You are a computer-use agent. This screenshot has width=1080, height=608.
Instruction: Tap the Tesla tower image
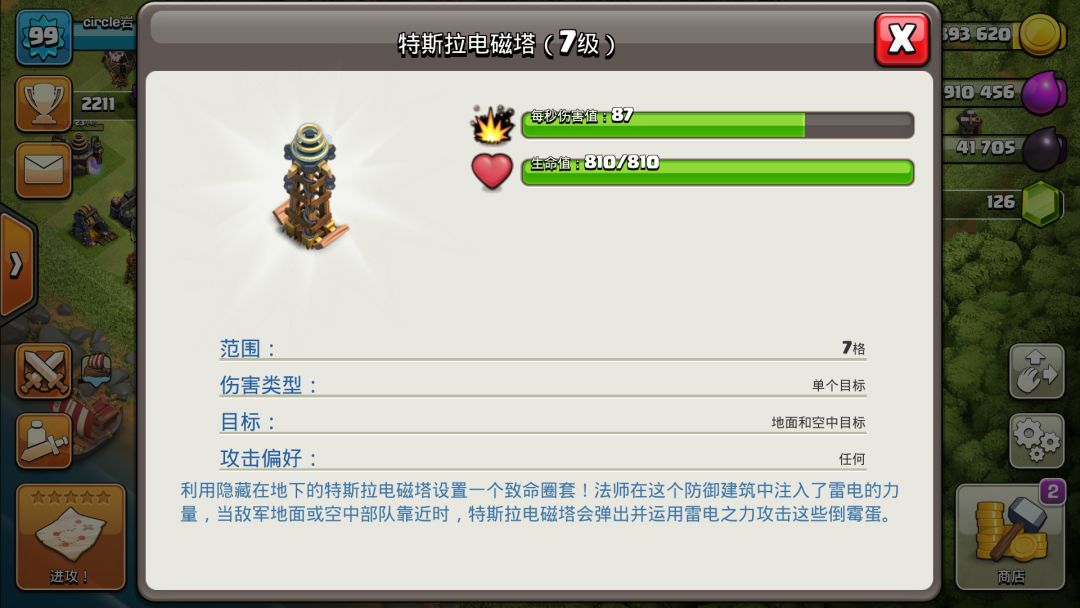310,186
